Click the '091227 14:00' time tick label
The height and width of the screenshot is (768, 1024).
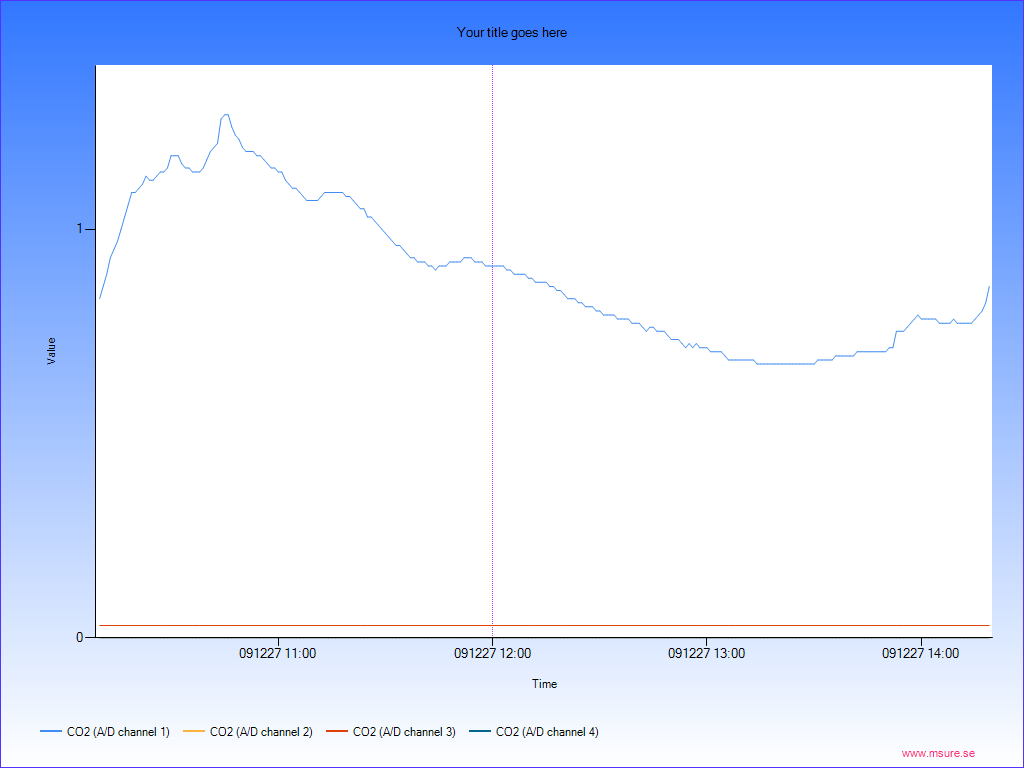920,653
